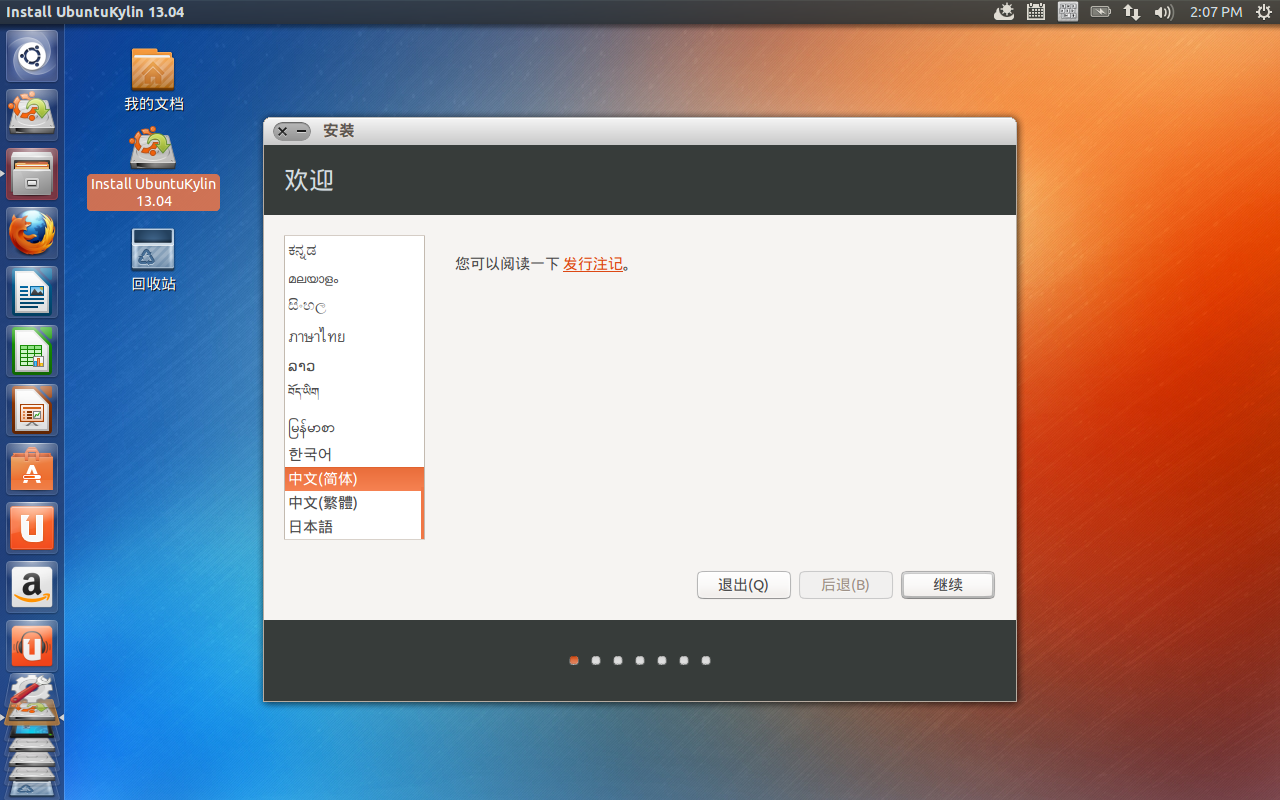
Task: Select ಕನ್ನಡ in the language list
Action: pyautogui.click(x=353, y=251)
